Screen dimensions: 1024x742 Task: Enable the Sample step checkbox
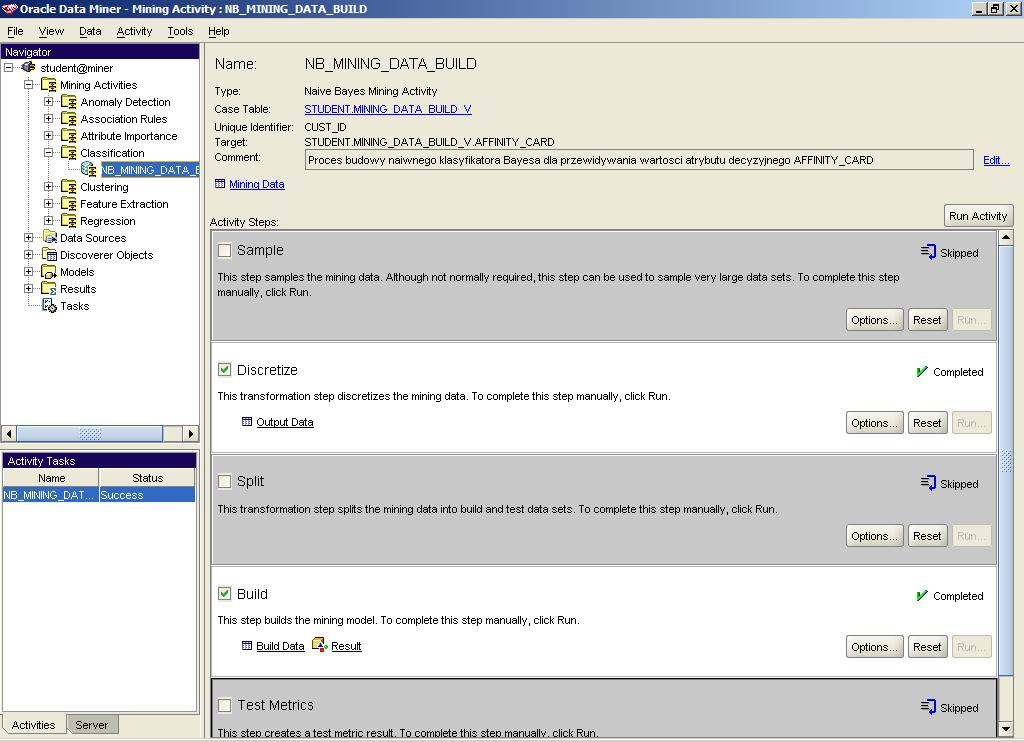[225, 250]
